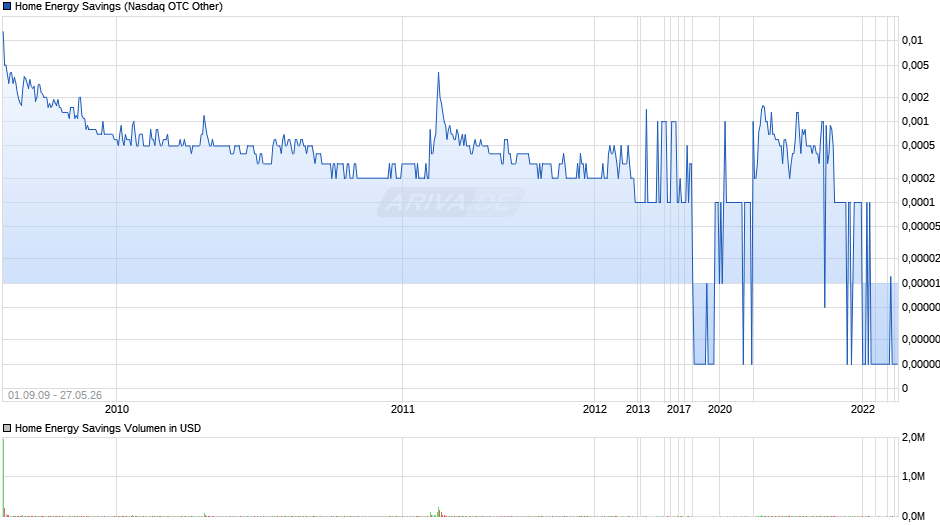Click the 2011 price spike peak on the chart
The width and height of the screenshot is (940, 526).
pyautogui.click(x=438, y=74)
